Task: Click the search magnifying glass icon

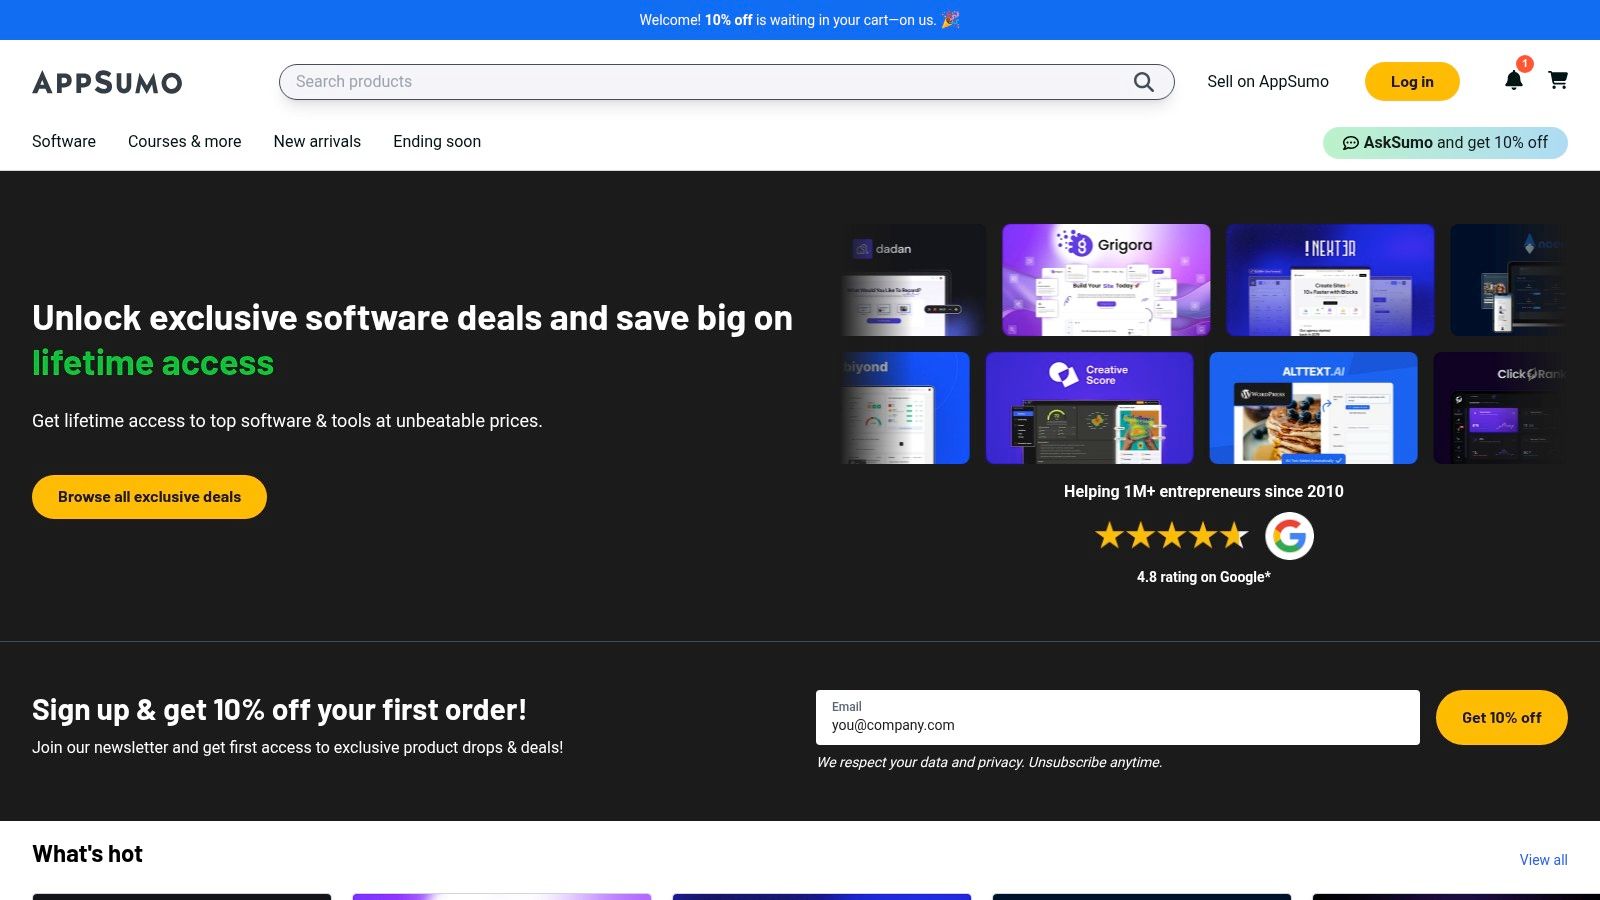Action: [x=1143, y=82]
